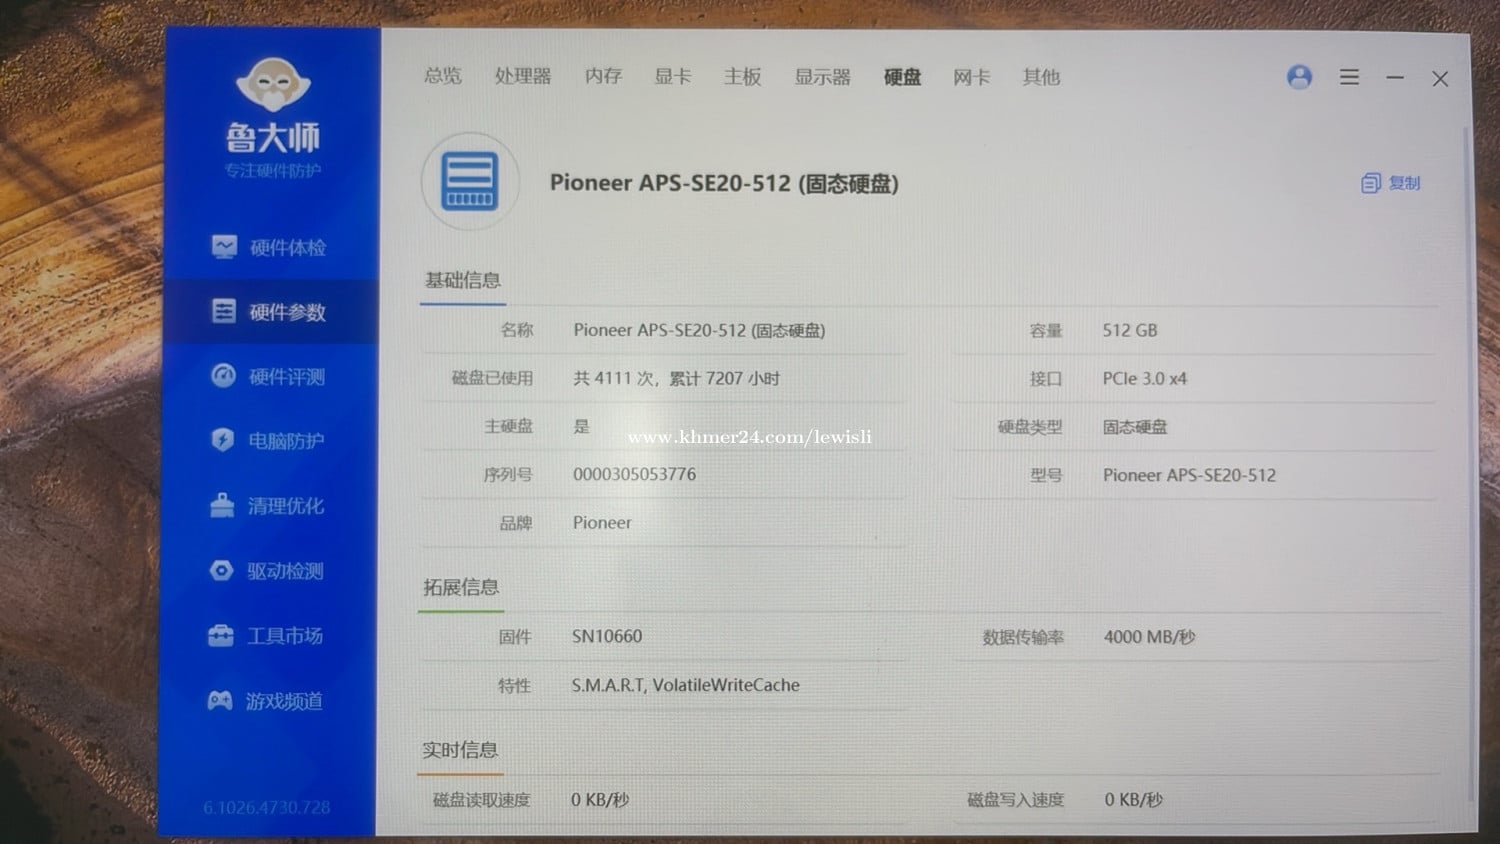Click the vertical scrollbar on right edge

[1469, 462]
